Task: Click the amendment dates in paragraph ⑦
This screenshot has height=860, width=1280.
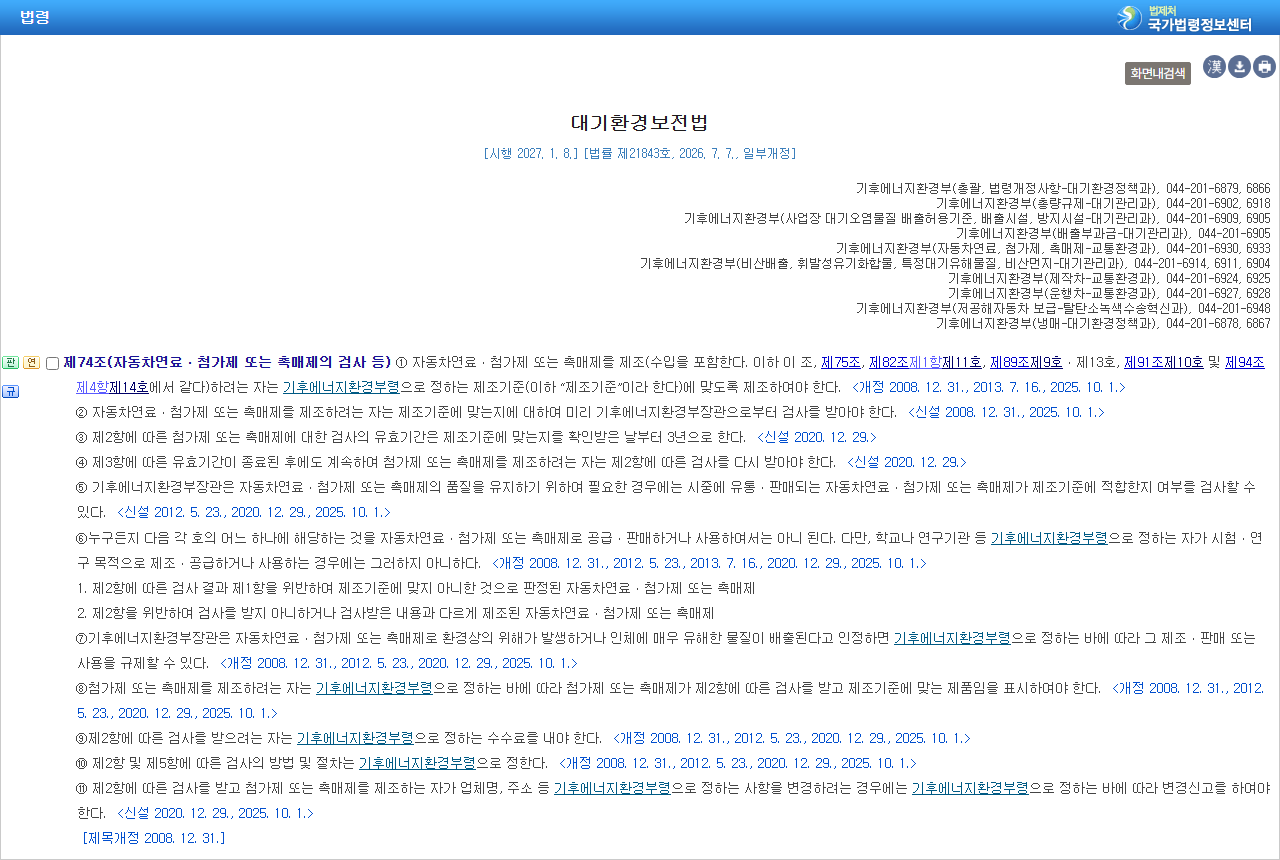Action: pos(399,662)
